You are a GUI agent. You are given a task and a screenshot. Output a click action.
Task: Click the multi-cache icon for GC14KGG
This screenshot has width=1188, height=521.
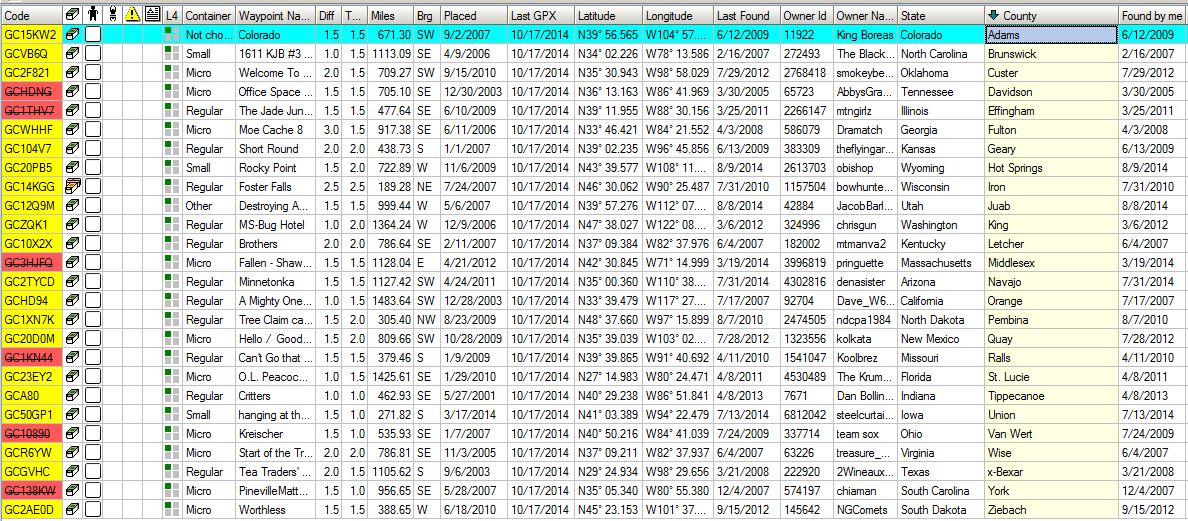[x=72, y=187]
